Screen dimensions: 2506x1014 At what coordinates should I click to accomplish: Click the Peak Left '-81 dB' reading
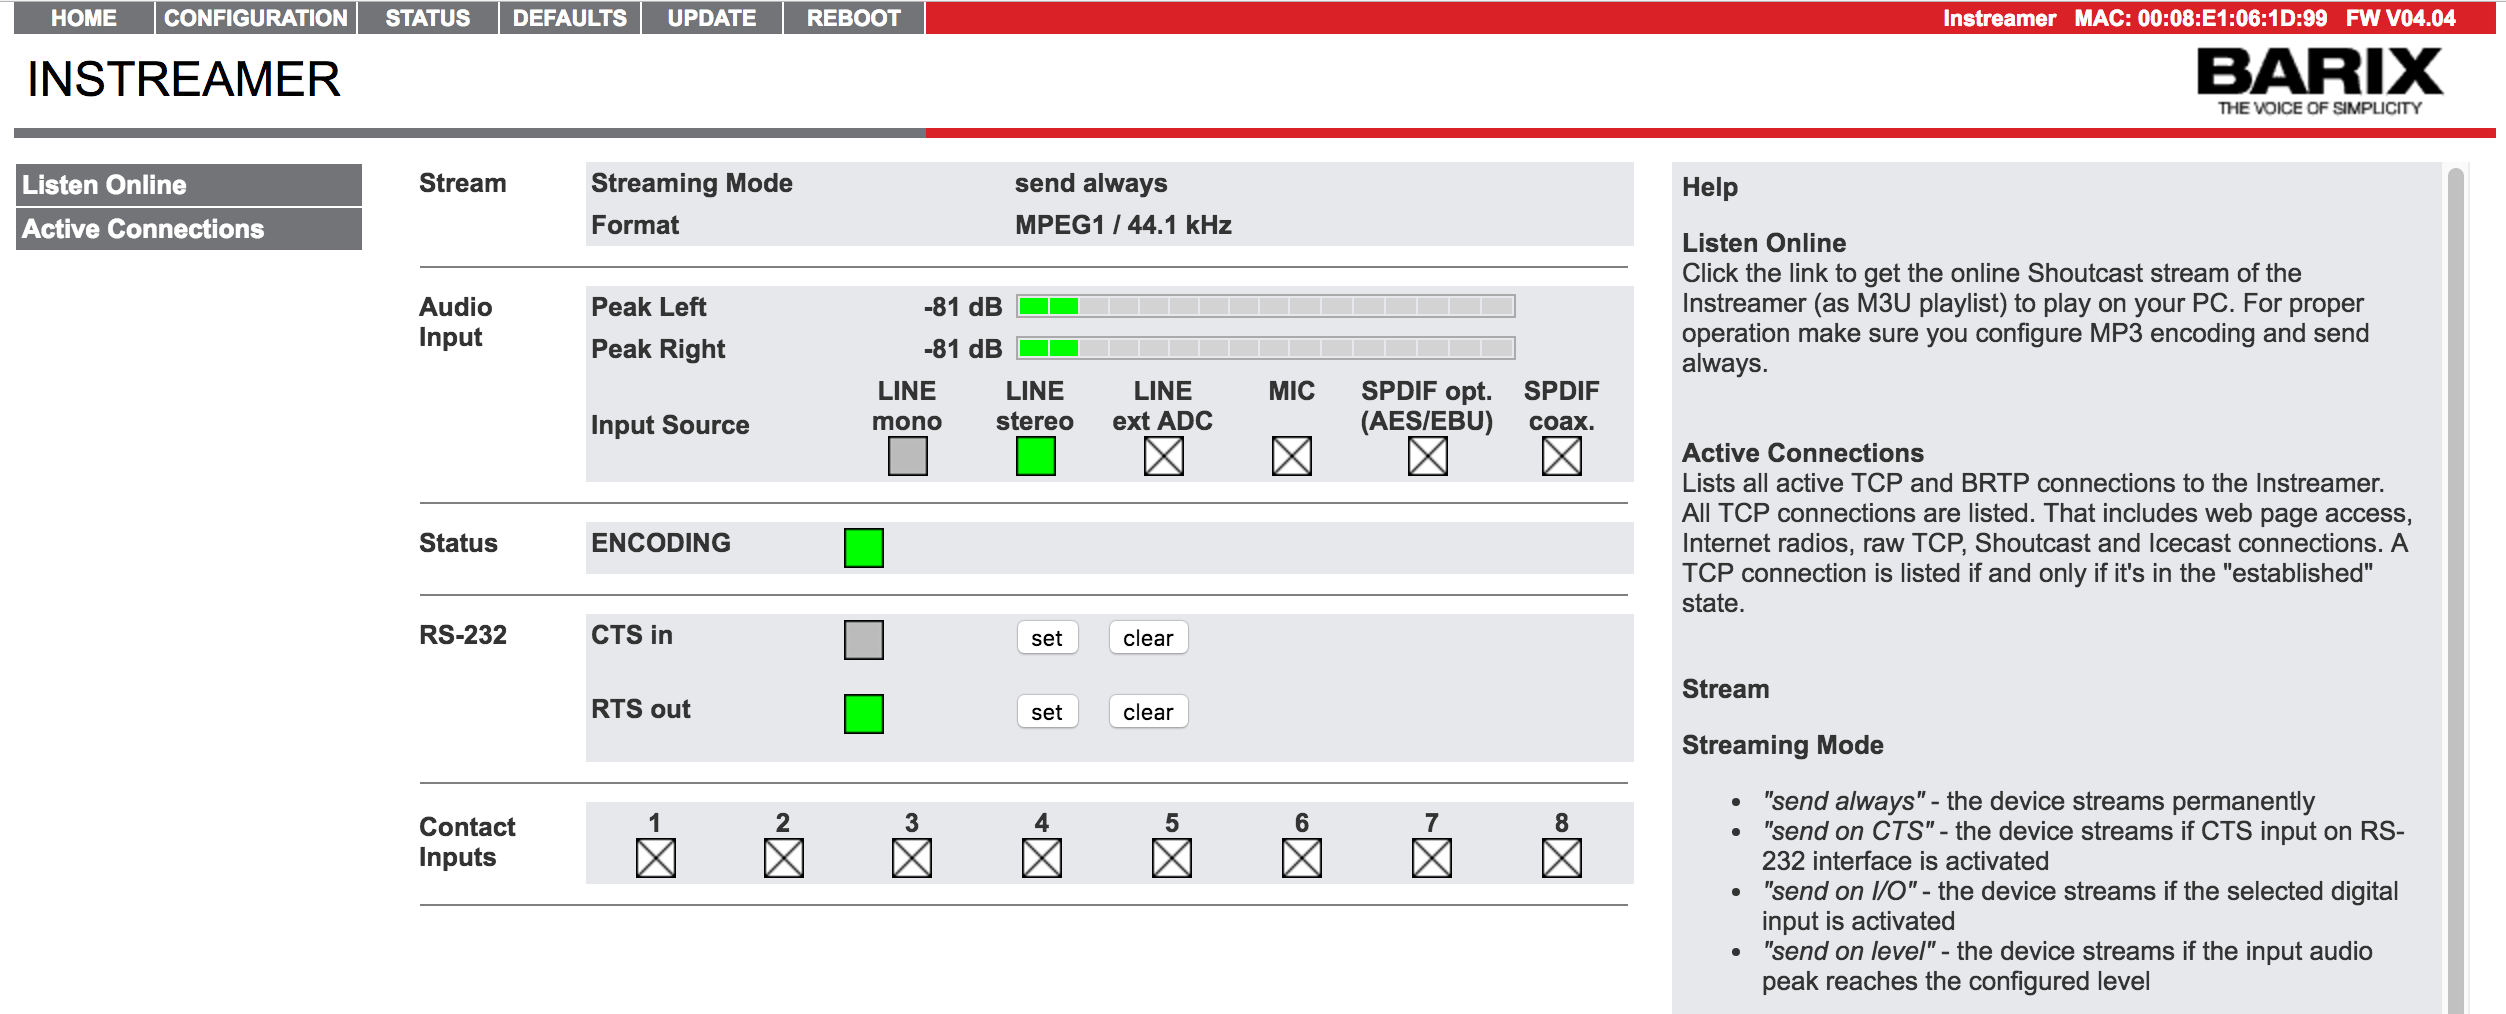pos(962,307)
